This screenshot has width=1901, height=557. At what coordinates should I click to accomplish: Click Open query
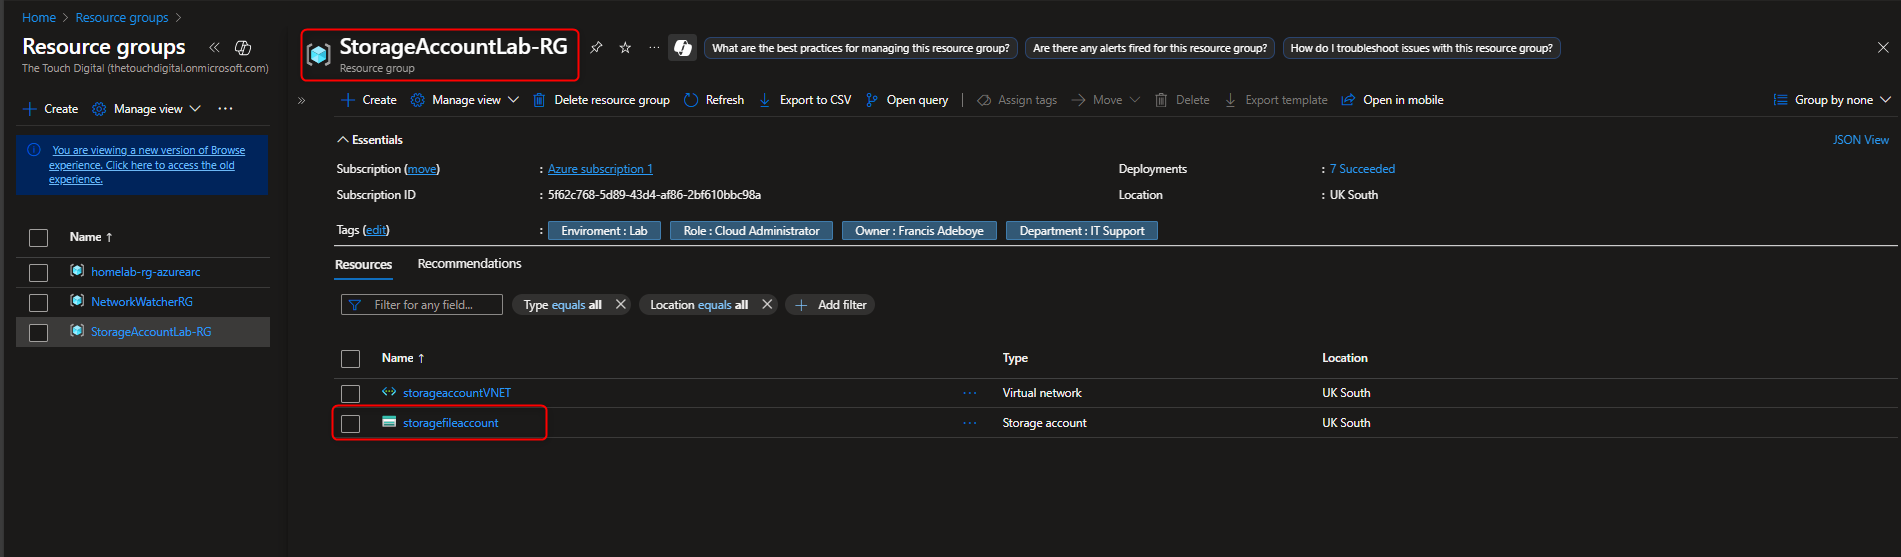tap(907, 100)
